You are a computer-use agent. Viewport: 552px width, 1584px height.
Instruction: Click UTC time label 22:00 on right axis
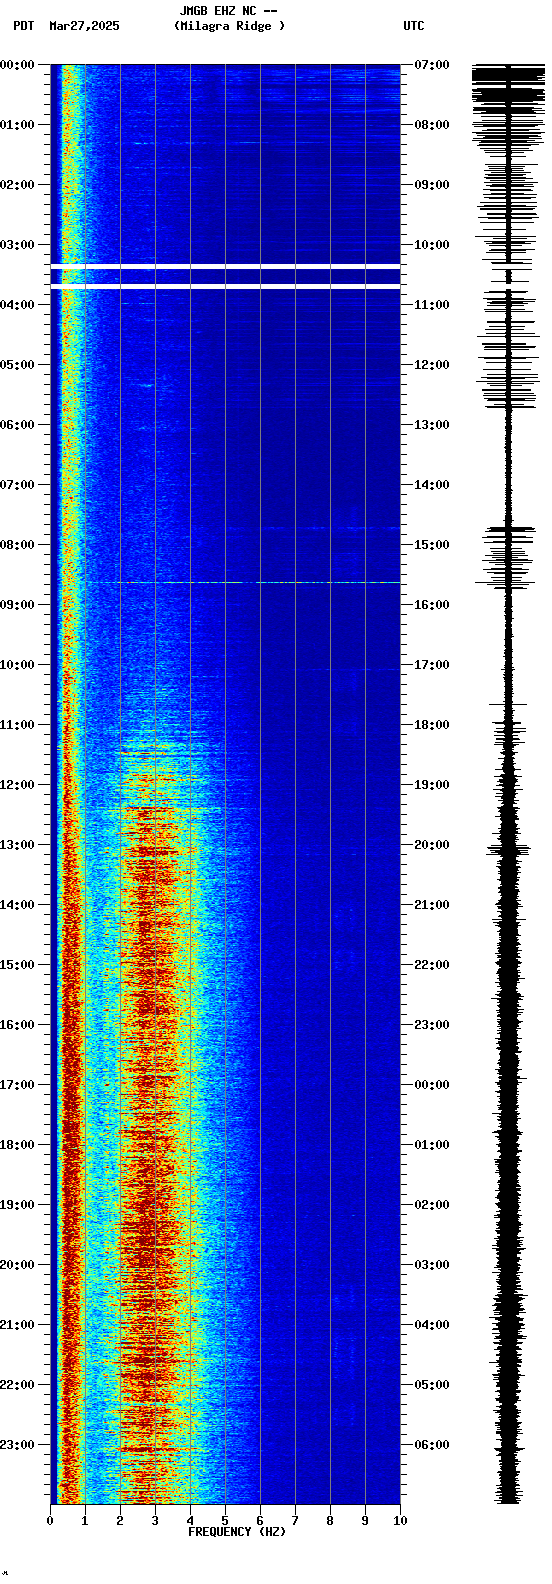click(x=432, y=965)
